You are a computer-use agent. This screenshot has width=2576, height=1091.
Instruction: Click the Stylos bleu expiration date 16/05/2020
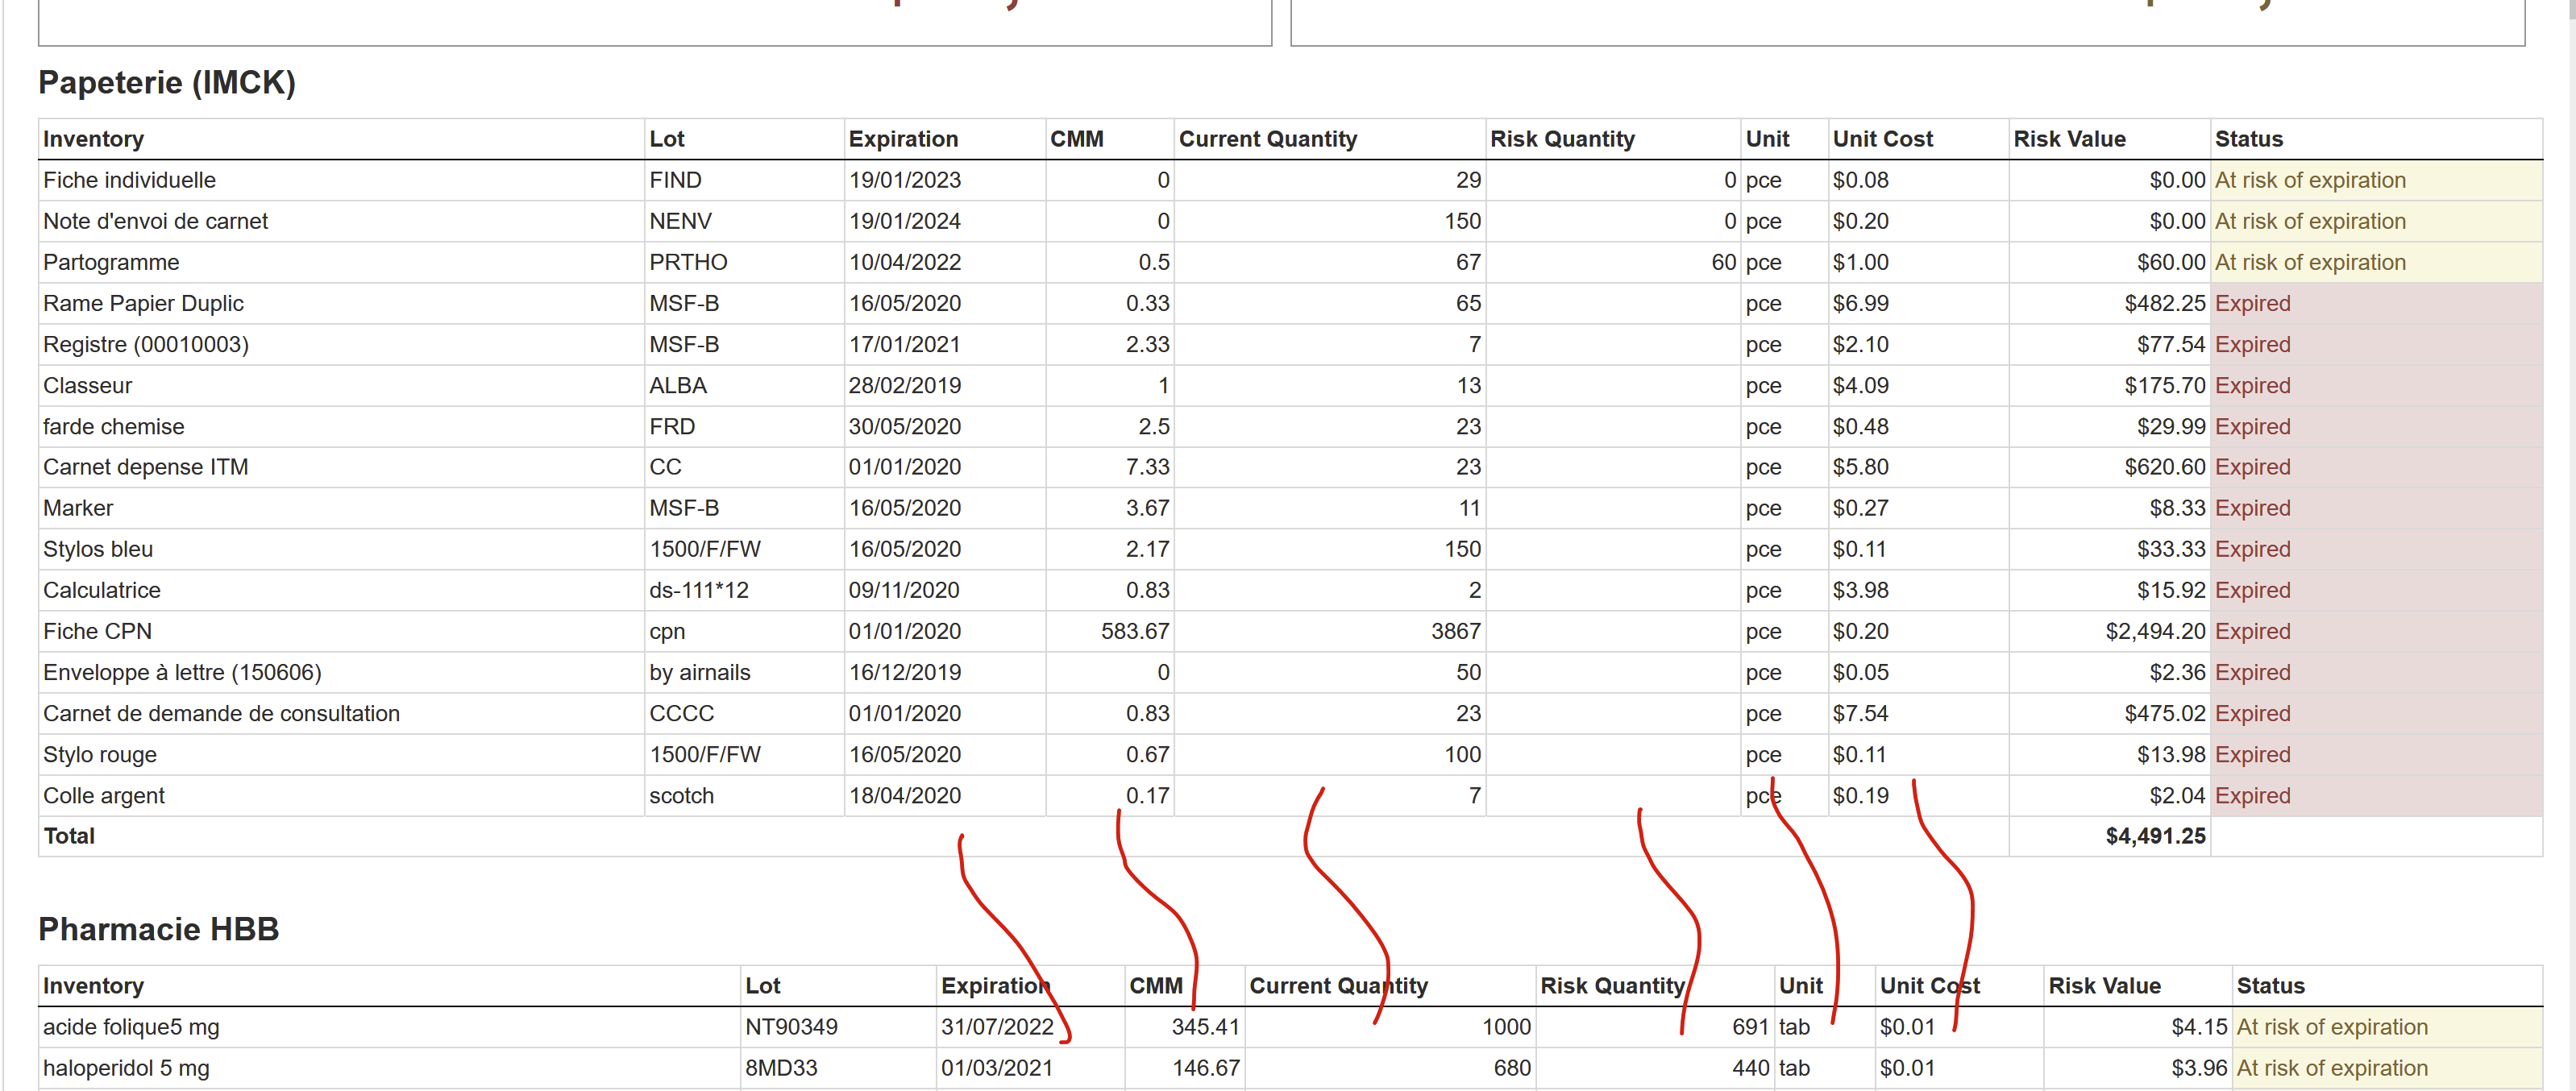tap(905, 548)
